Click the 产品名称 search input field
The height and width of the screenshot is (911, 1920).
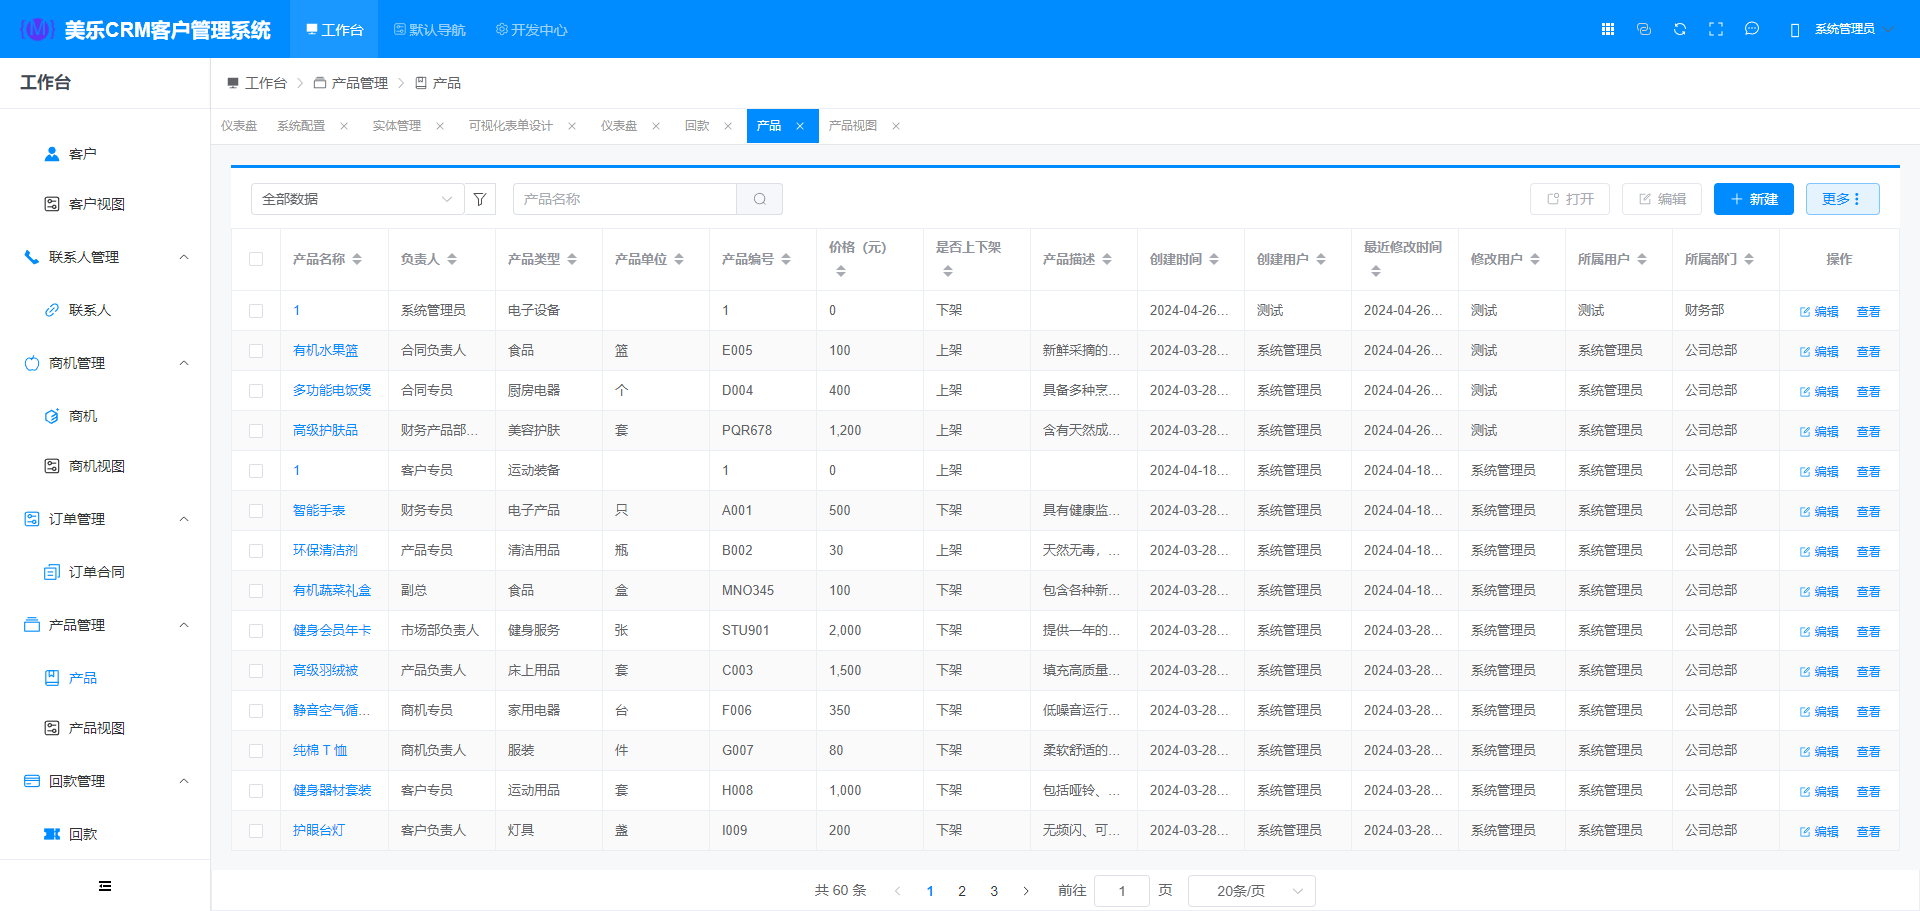coord(625,199)
